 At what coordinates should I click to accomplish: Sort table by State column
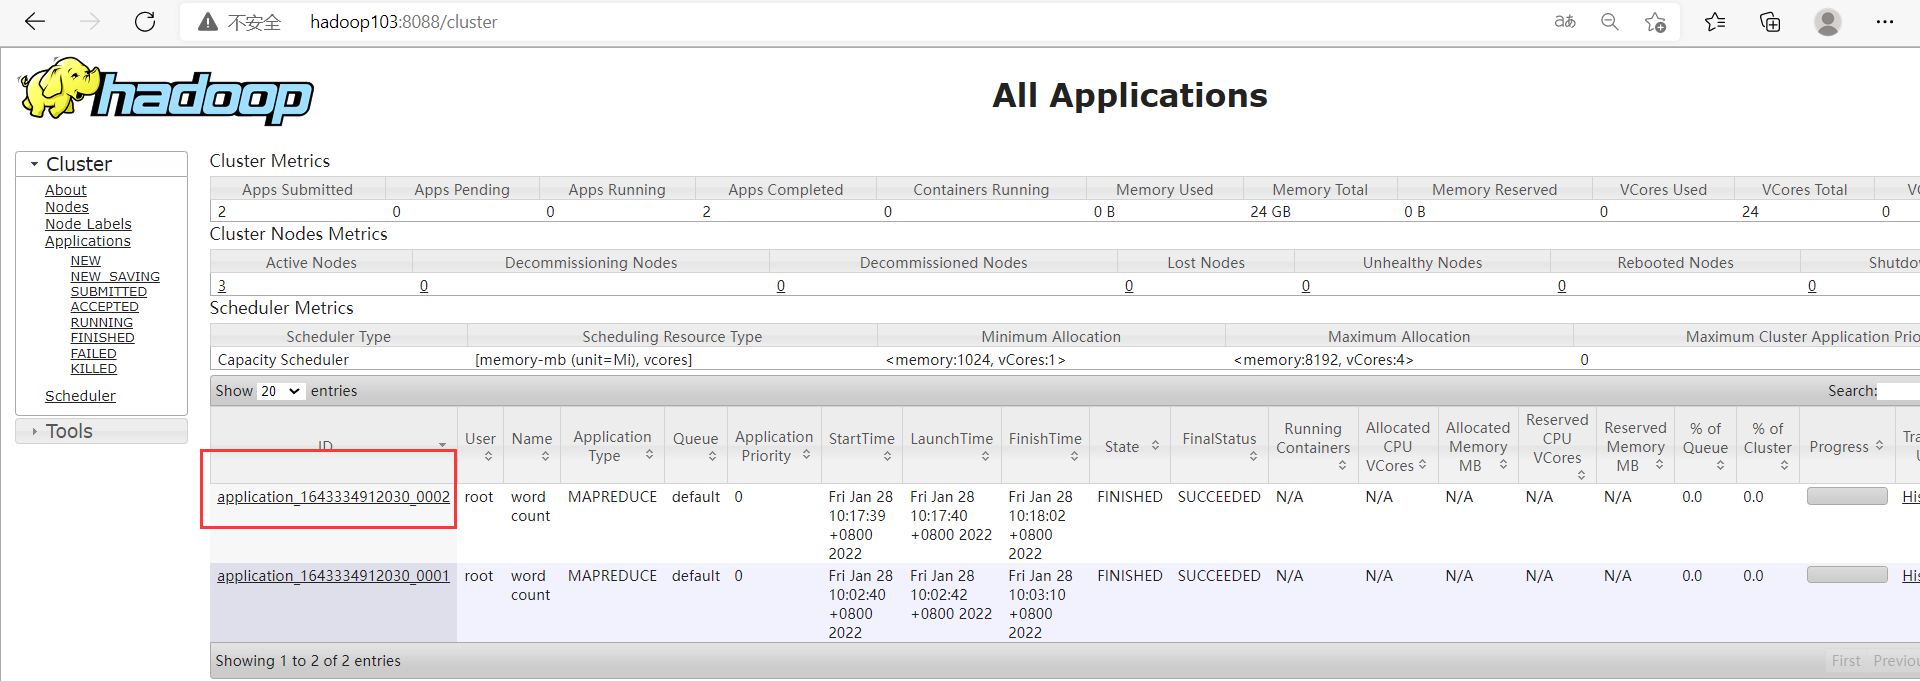[x=1130, y=447]
